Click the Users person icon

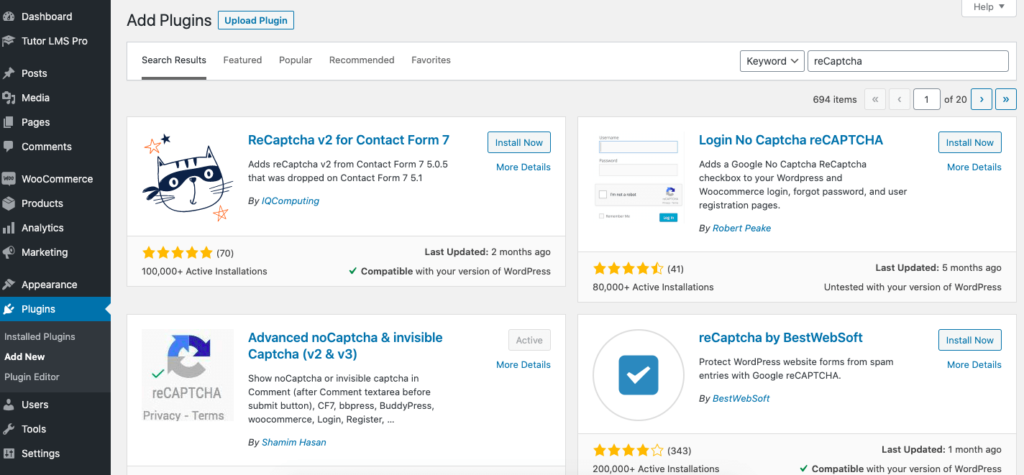pos(8,404)
